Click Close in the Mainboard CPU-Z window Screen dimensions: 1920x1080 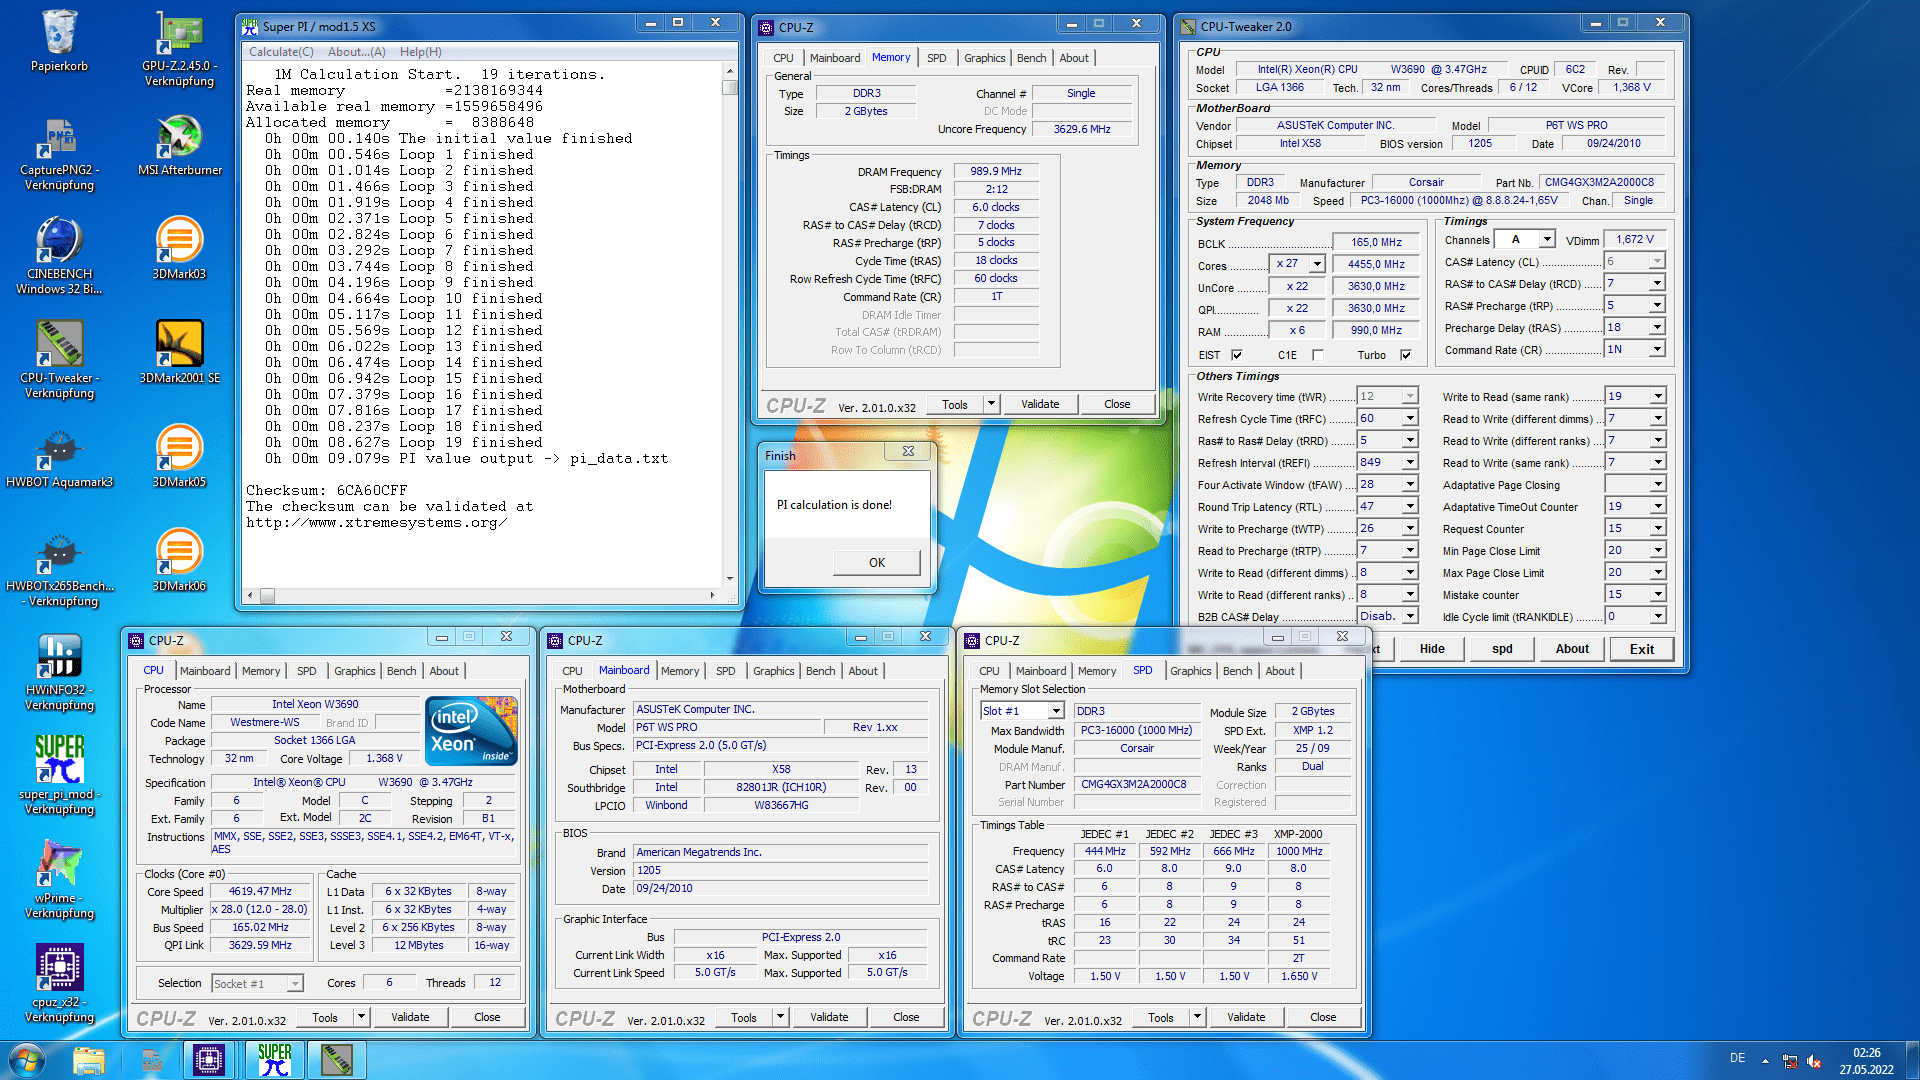(906, 1017)
